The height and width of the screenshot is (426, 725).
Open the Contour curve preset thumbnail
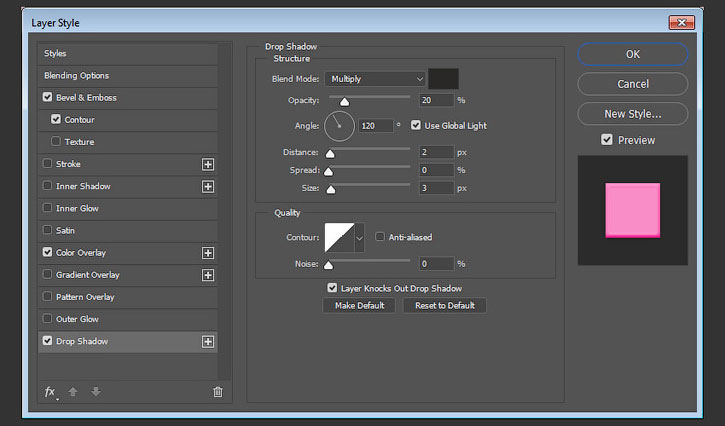click(x=338, y=238)
